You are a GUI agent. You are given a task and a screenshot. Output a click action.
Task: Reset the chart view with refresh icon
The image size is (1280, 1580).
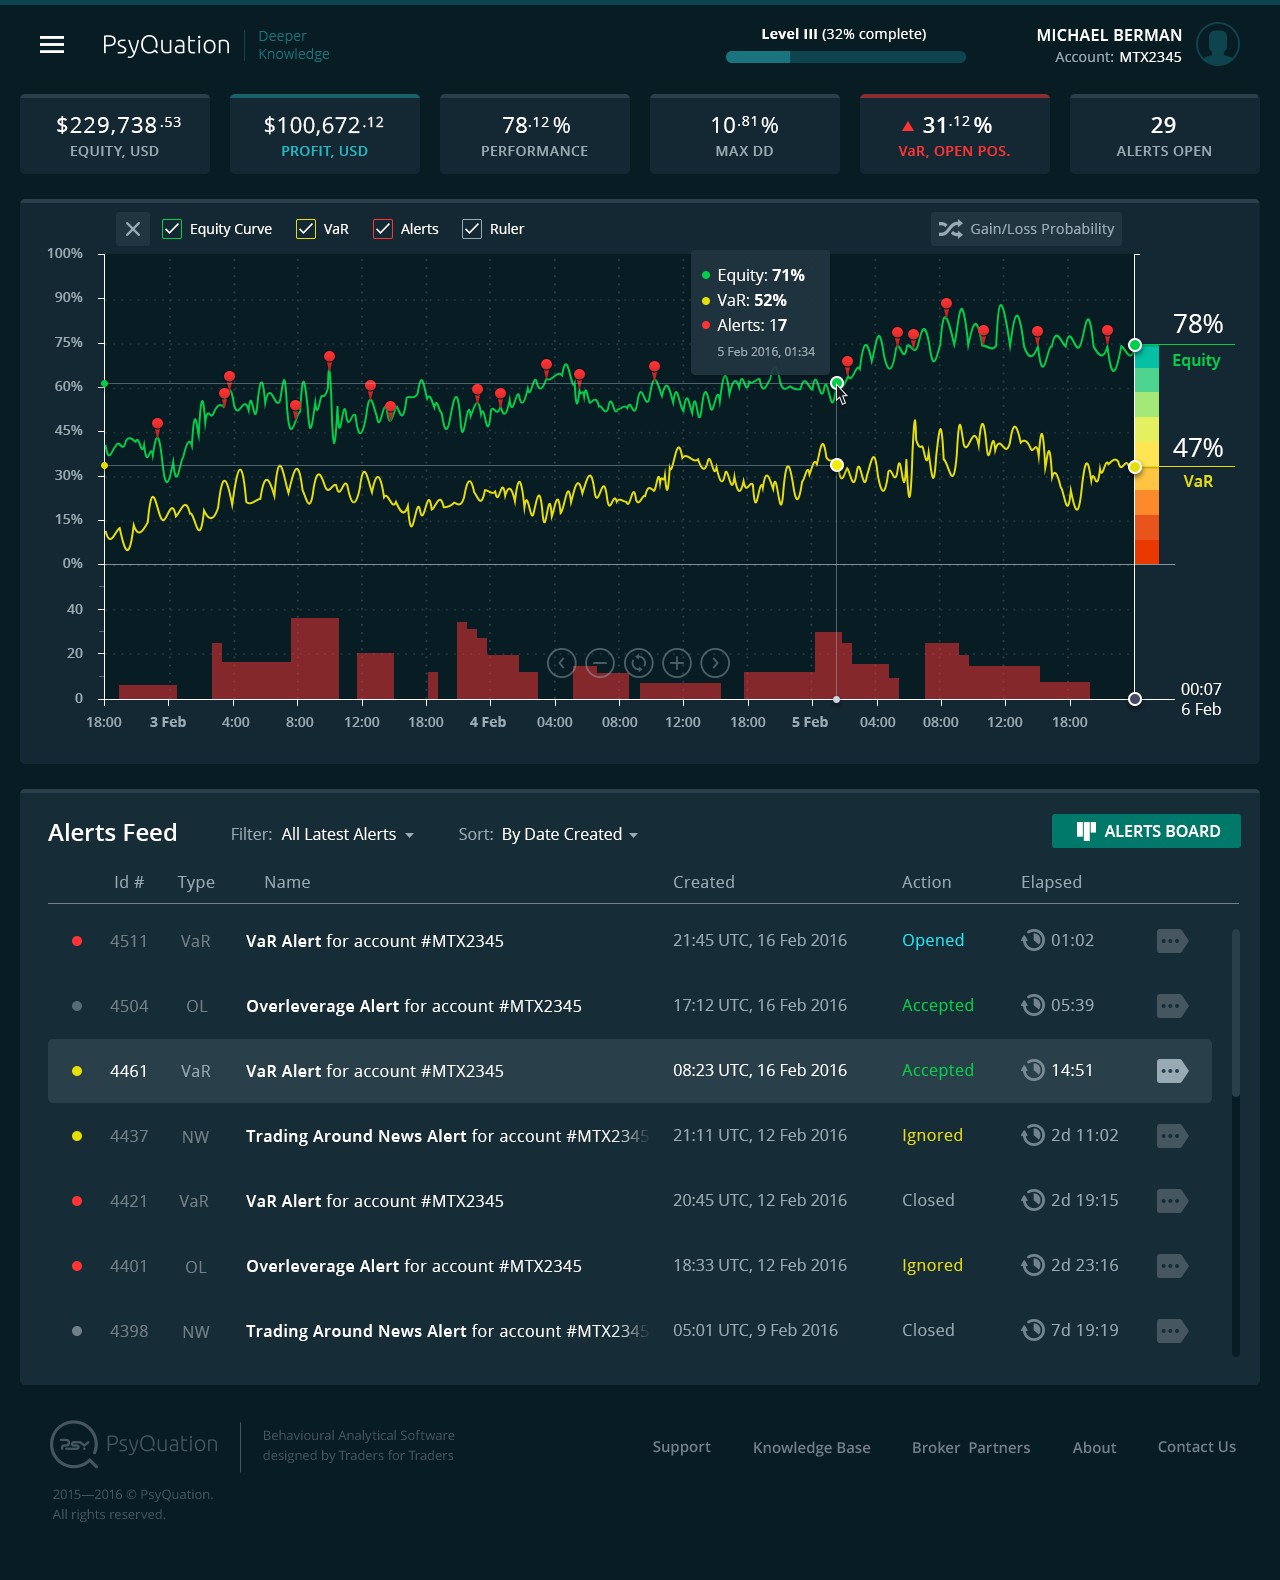[638, 663]
